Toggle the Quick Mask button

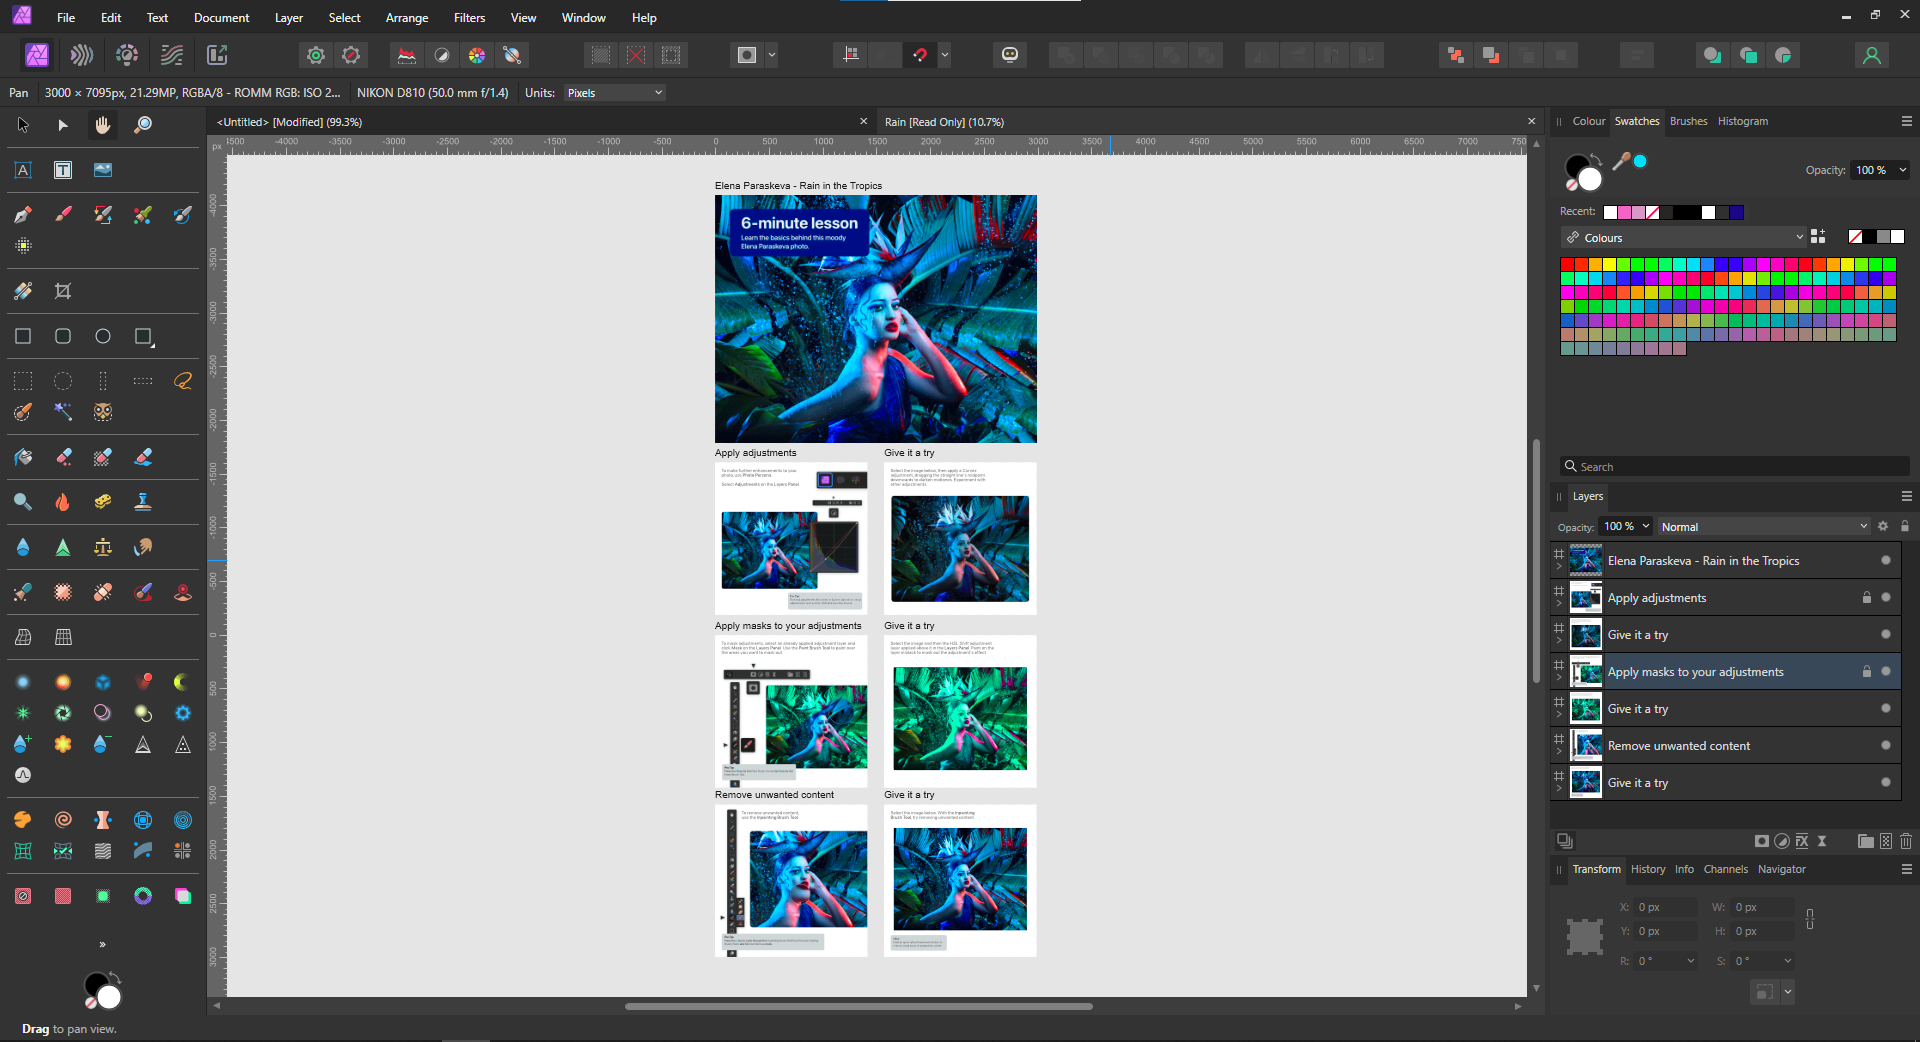coord(747,55)
